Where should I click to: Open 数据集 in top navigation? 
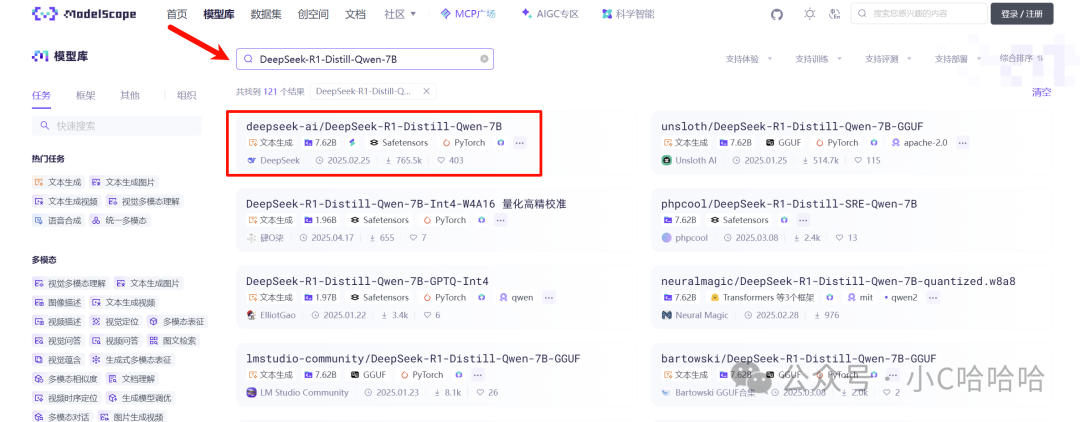click(266, 14)
